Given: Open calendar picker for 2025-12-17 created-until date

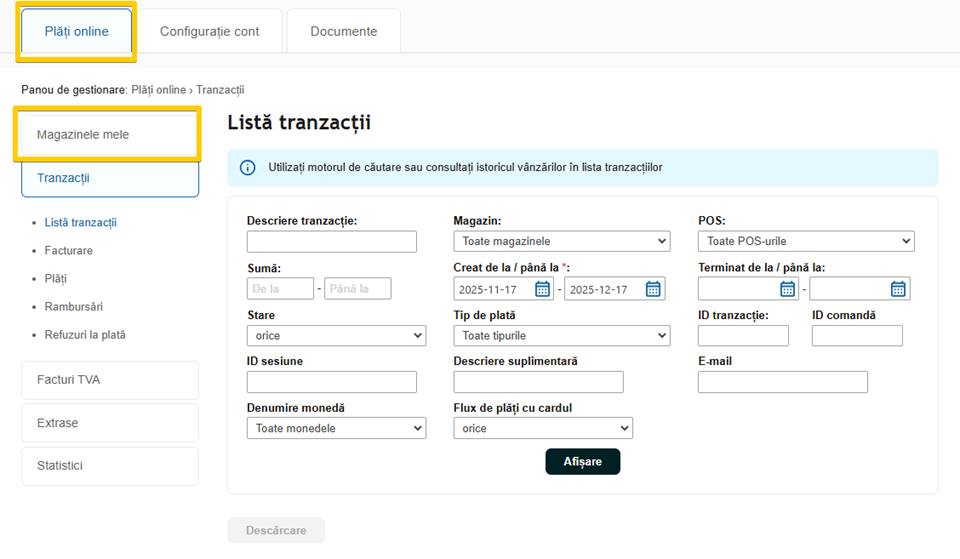Looking at the screenshot, I should pos(653,289).
